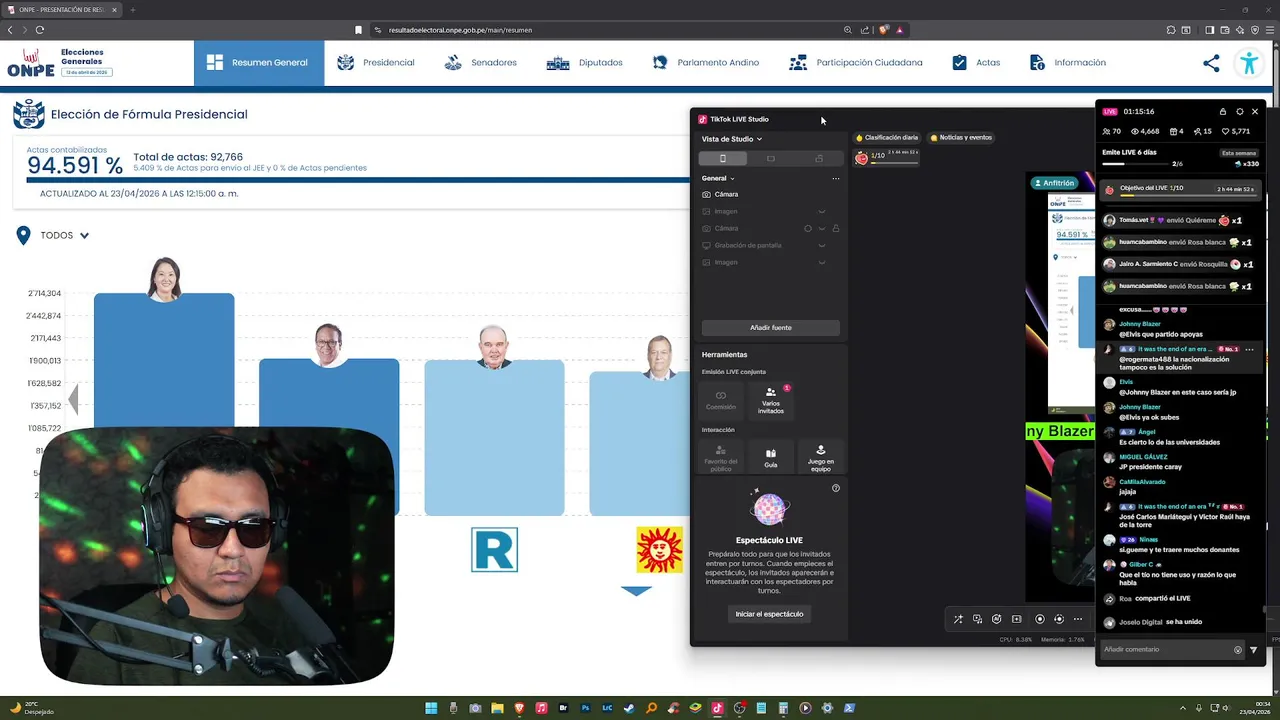This screenshot has width=1280, height=720.
Task: Select the landscape layout icon in Studio
Action: click(771, 158)
